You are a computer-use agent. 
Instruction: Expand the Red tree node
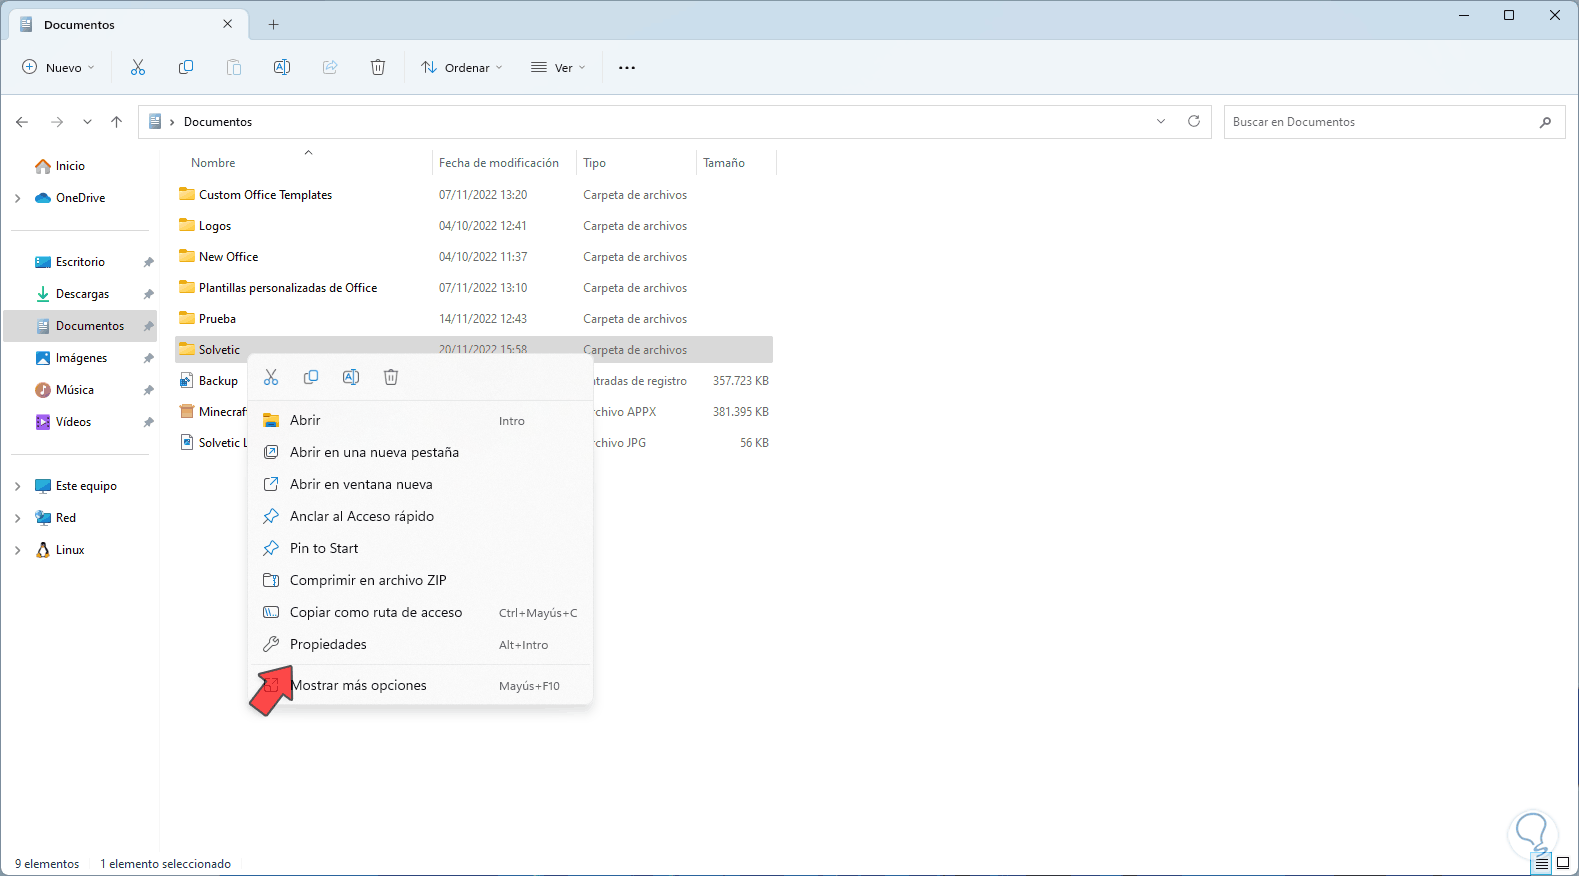18,518
